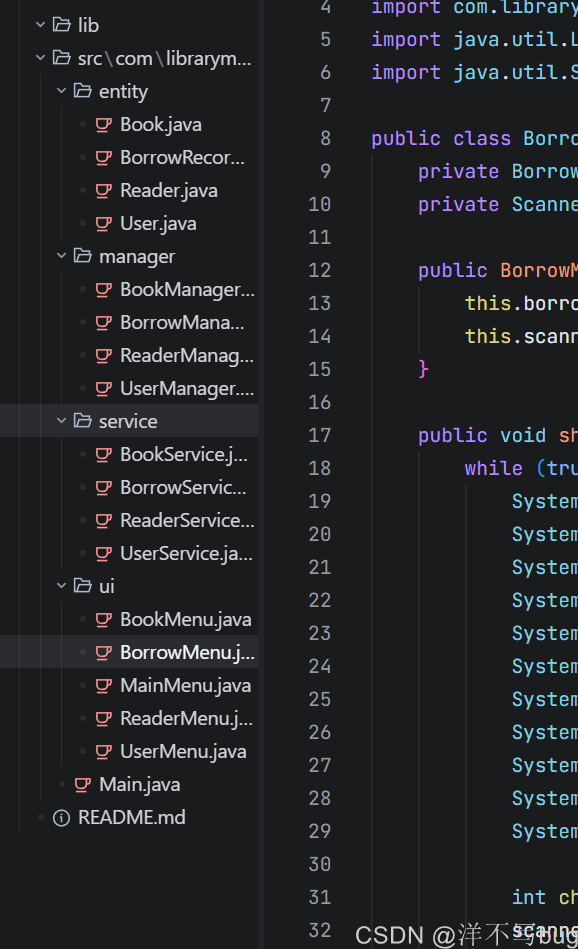Click 'int' keyword on line 31

click(529, 897)
